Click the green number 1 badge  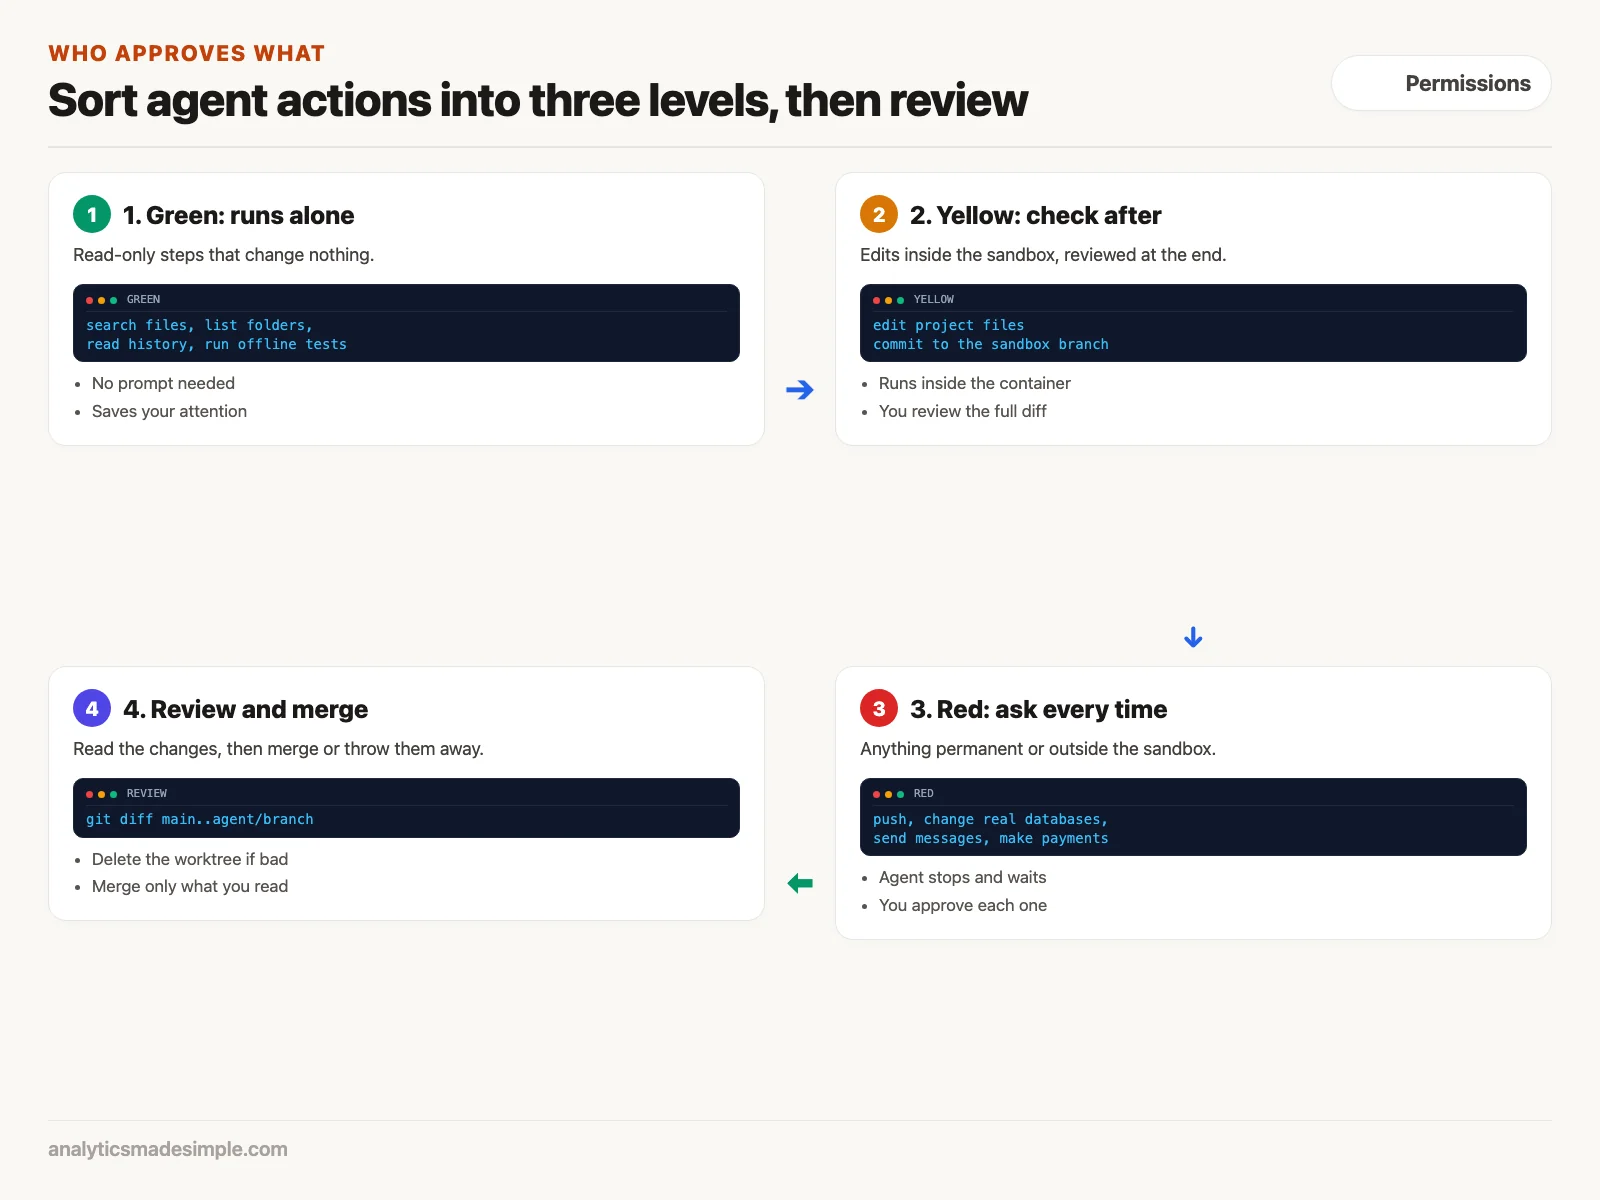click(x=92, y=214)
